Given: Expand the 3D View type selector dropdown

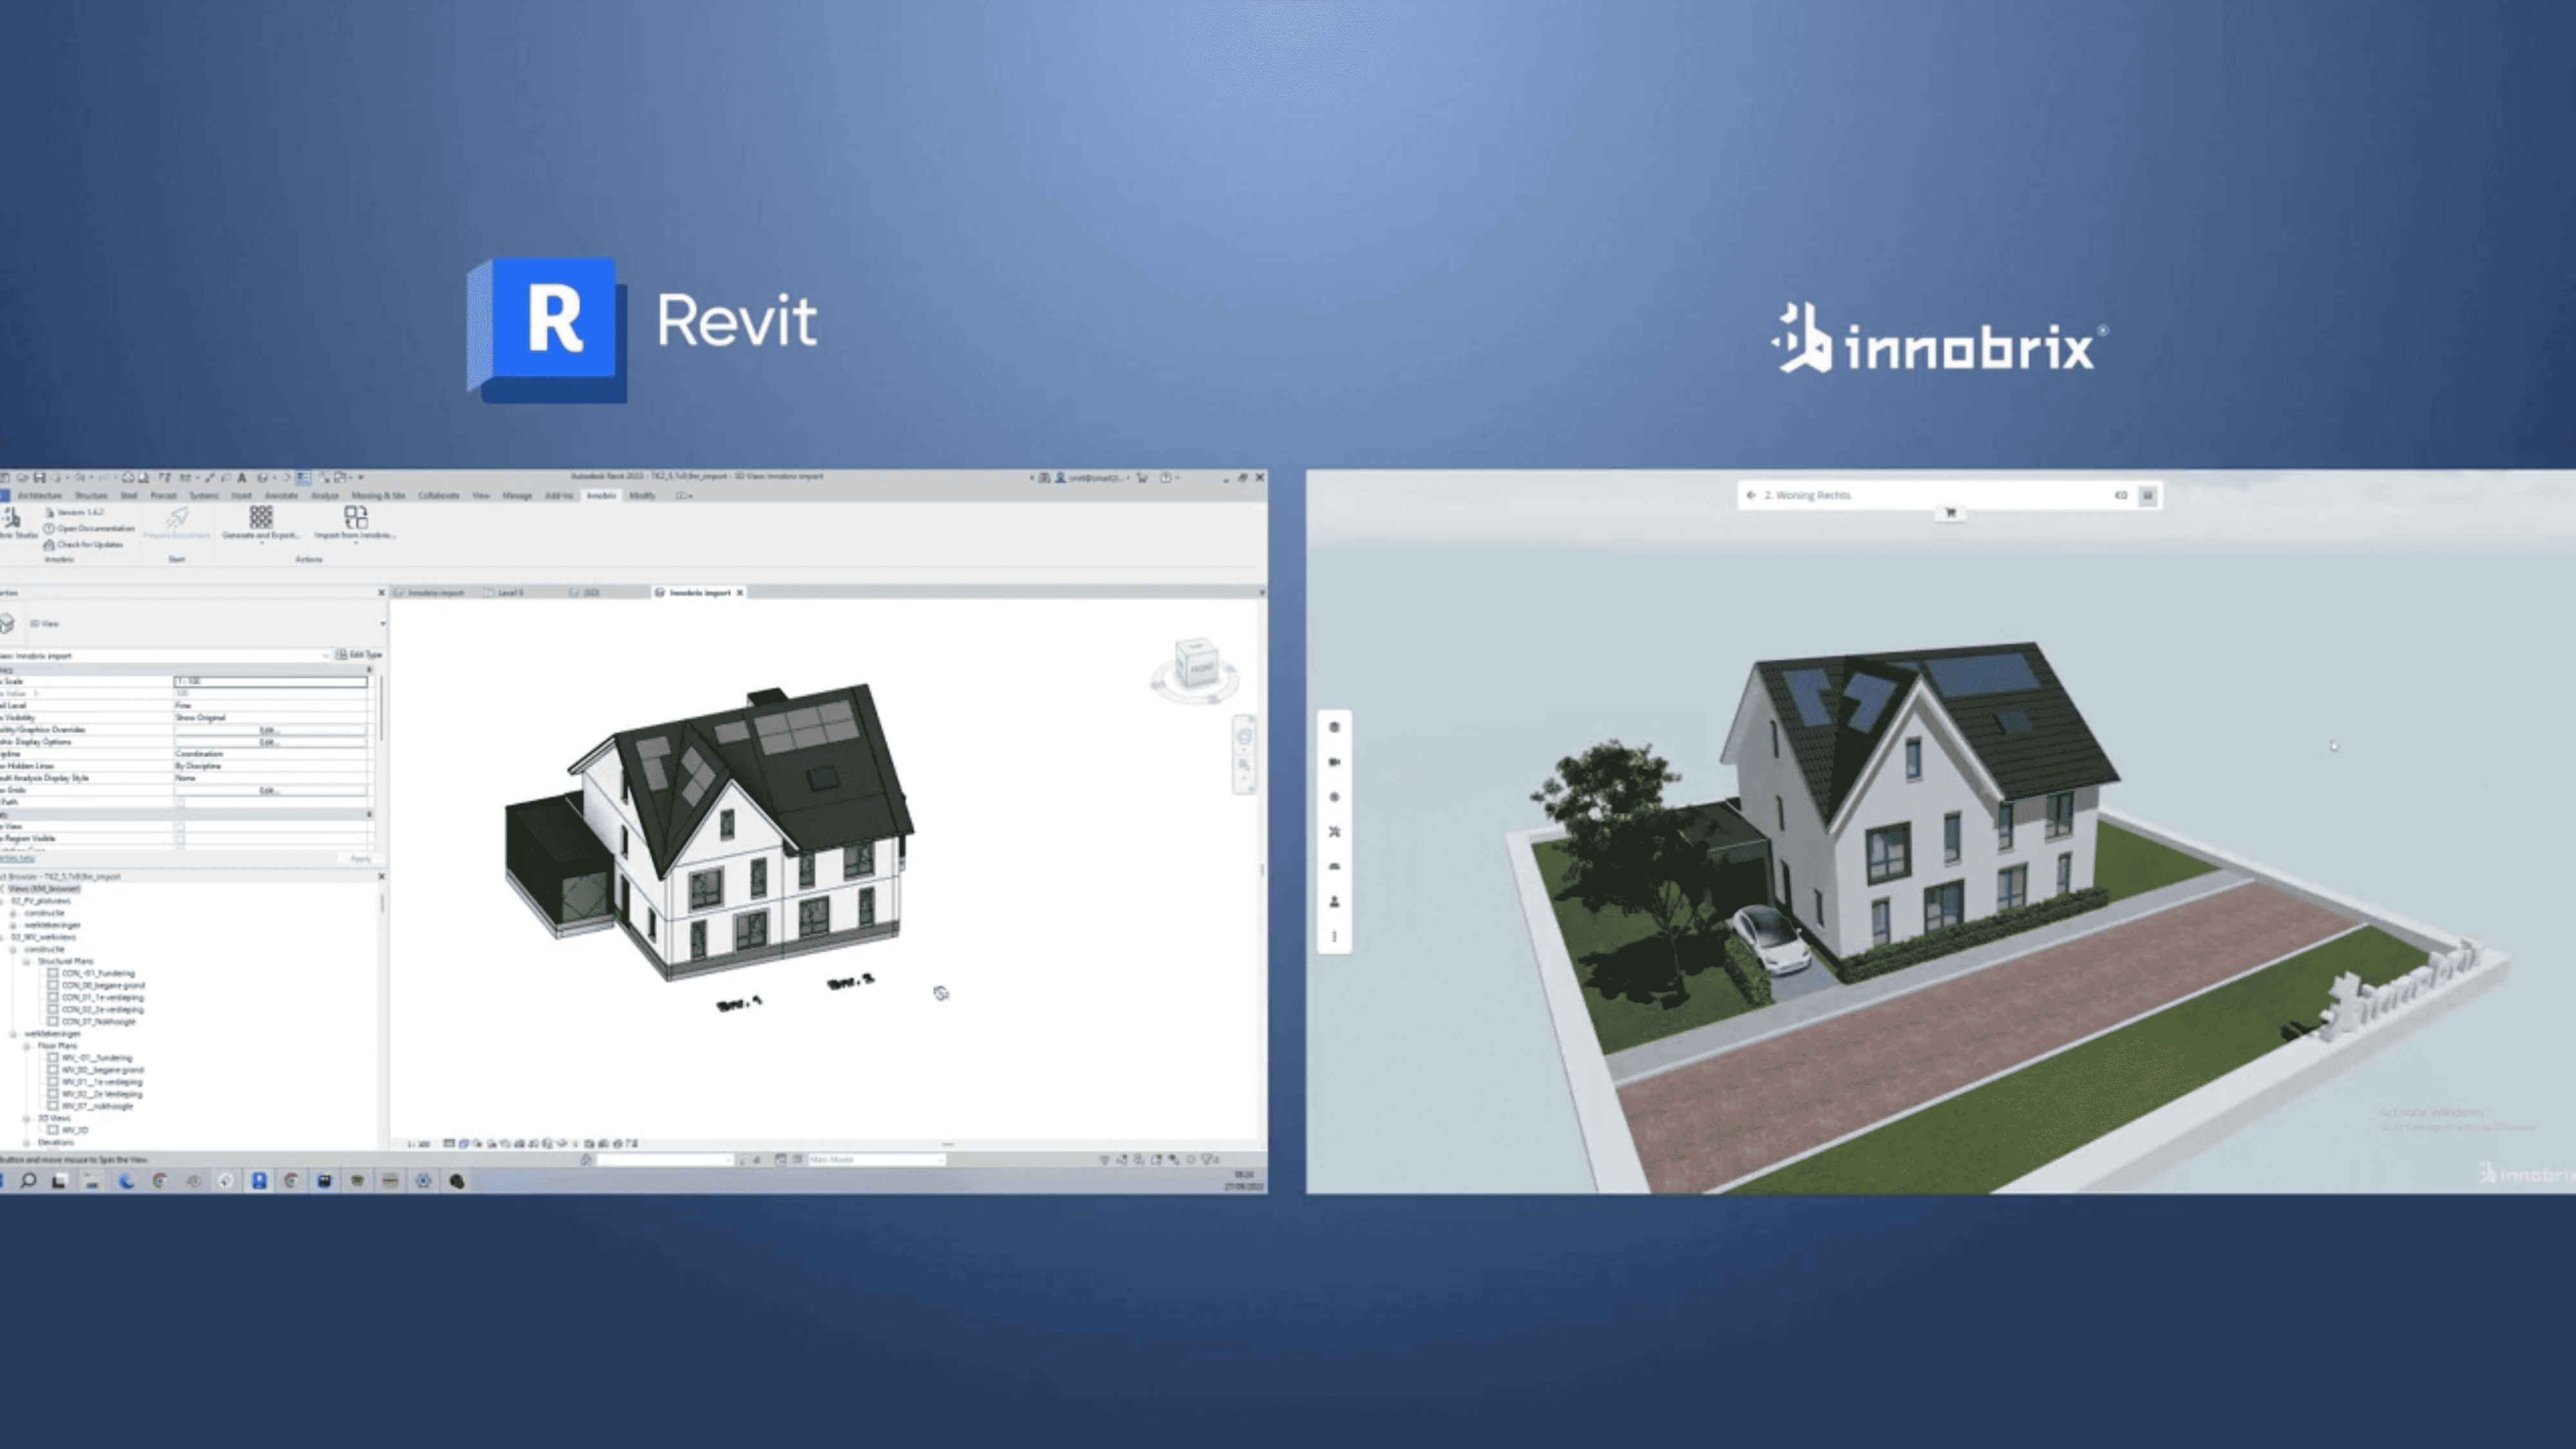Looking at the screenshot, I should click(x=382, y=624).
